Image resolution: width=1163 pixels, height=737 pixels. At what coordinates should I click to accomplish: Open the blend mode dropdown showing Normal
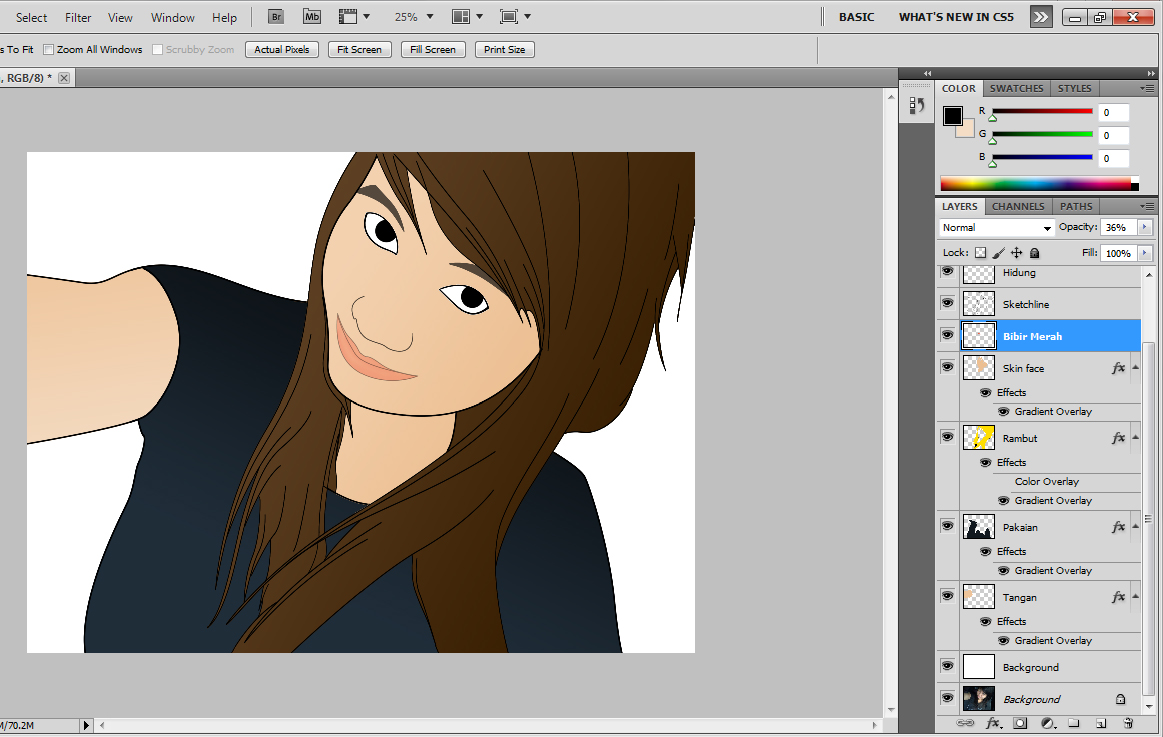pyautogui.click(x=997, y=228)
